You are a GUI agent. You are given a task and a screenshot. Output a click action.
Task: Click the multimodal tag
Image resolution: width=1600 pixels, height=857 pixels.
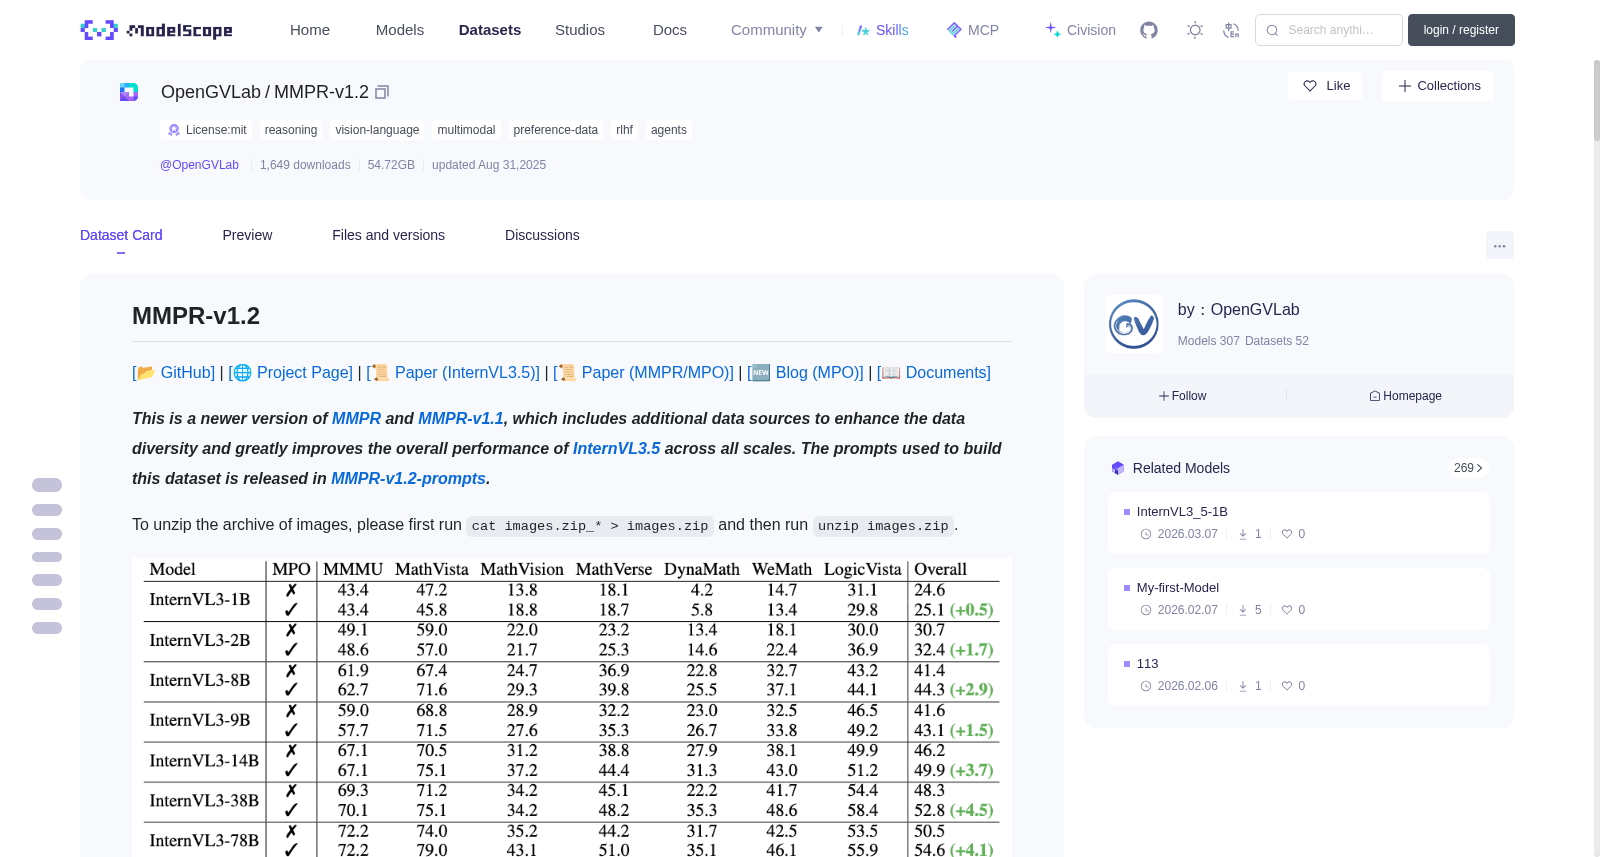point(466,130)
